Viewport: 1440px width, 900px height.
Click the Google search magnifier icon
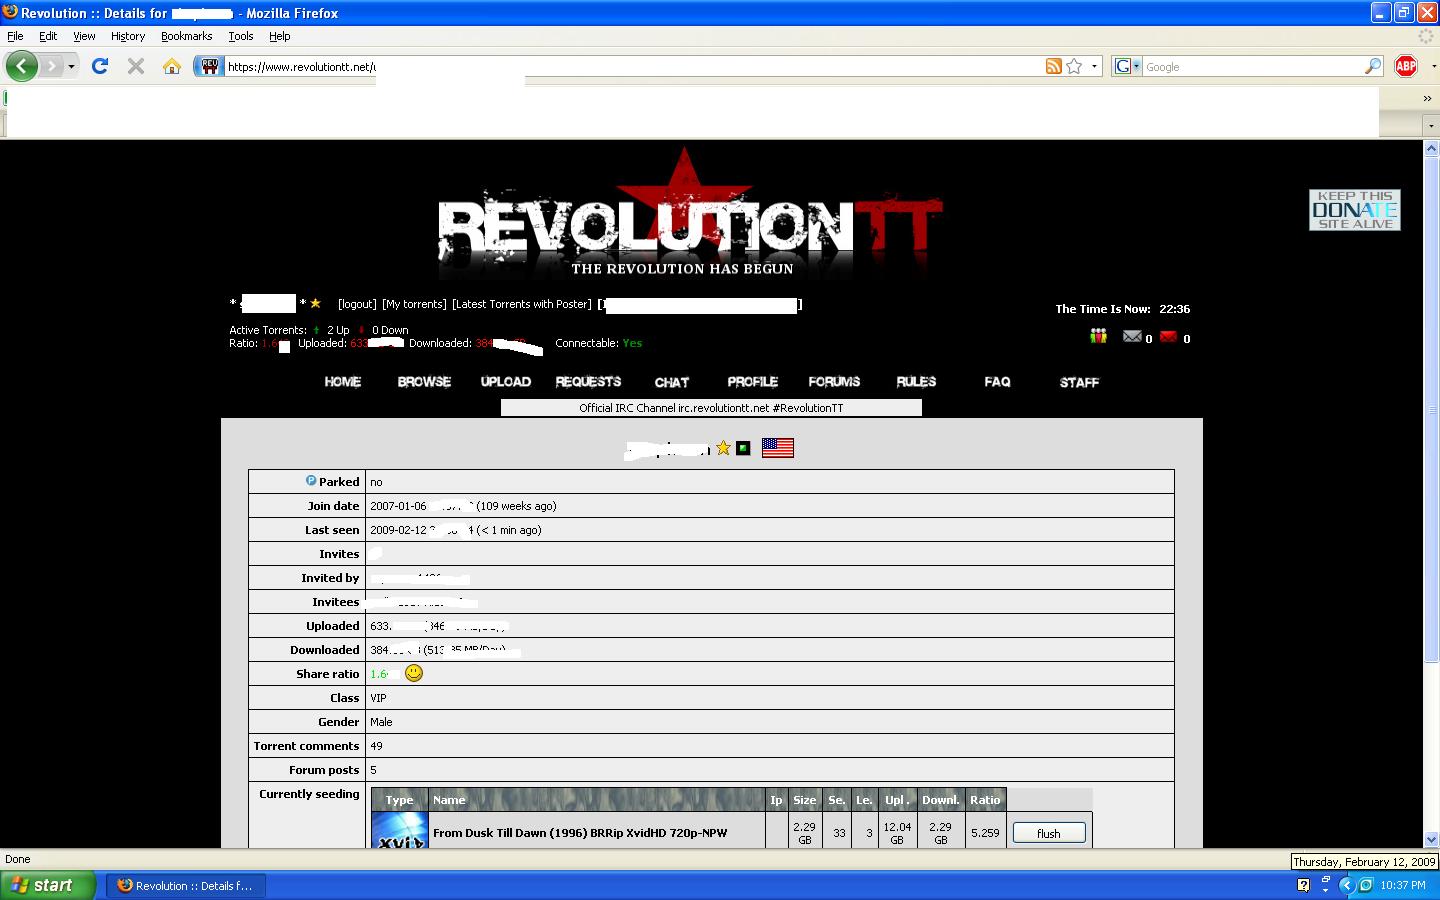click(1373, 66)
